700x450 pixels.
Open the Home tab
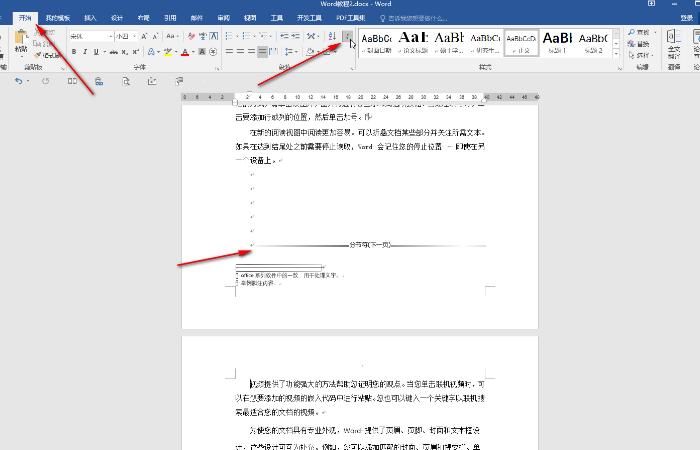coord(25,18)
